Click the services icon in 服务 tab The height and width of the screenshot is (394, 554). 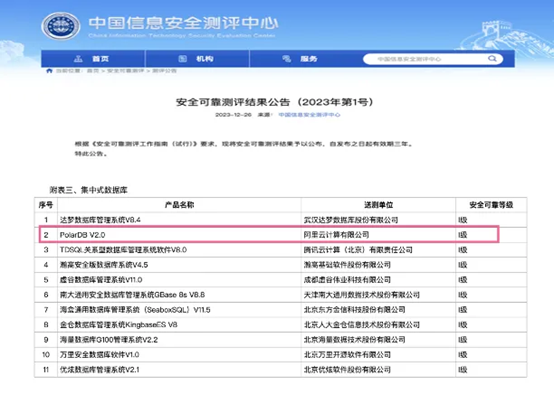point(287,59)
